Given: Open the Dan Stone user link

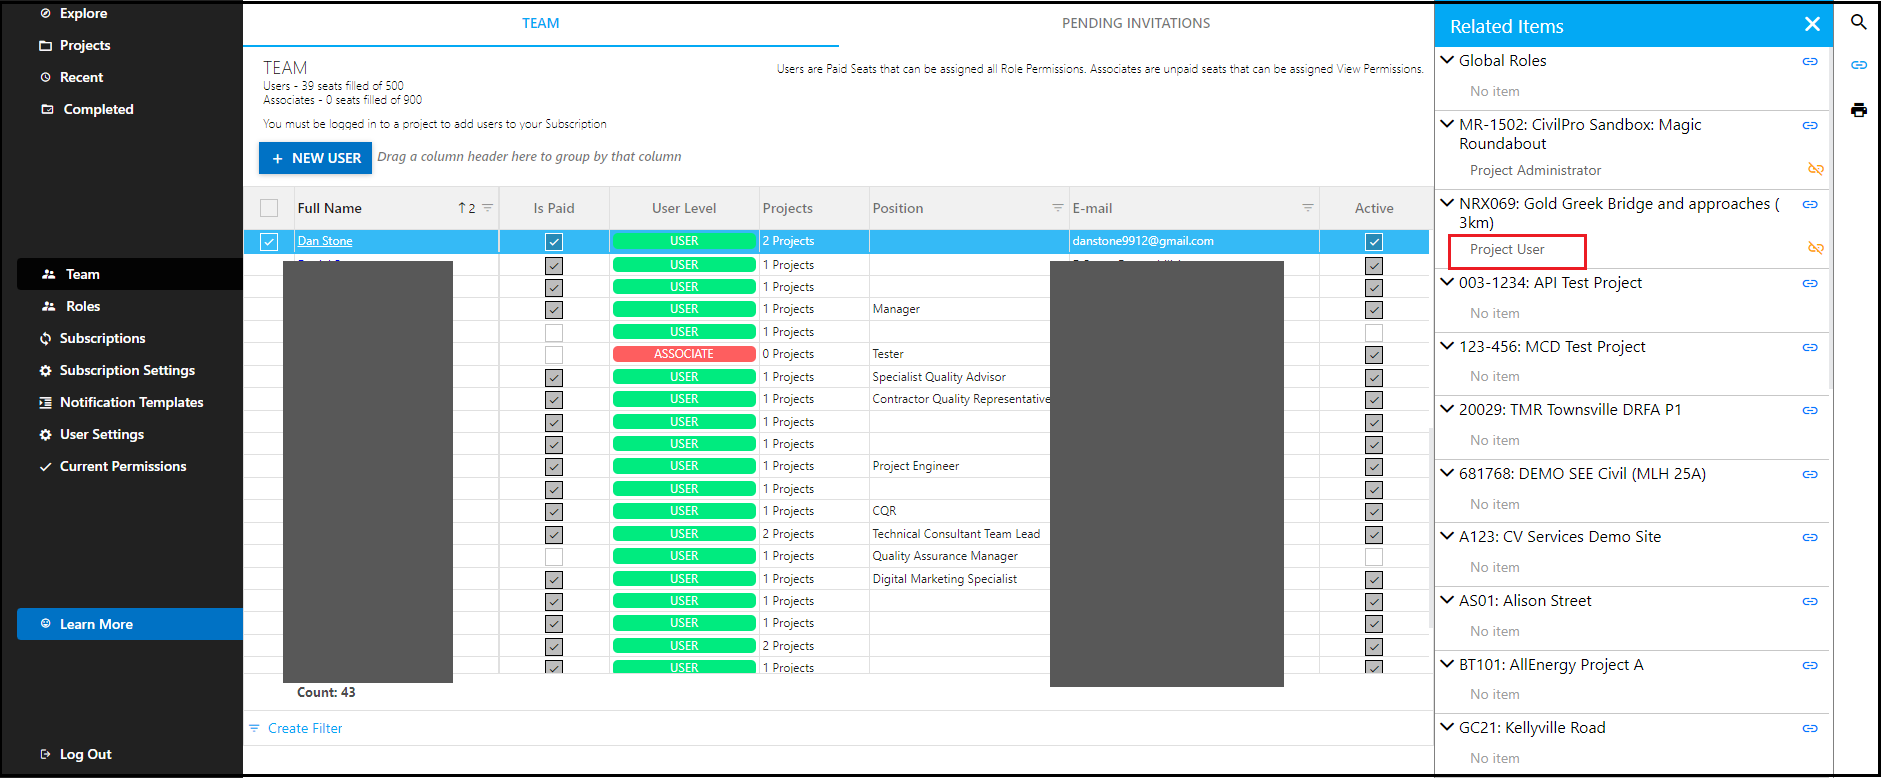Looking at the screenshot, I should [x=325, y=241].
